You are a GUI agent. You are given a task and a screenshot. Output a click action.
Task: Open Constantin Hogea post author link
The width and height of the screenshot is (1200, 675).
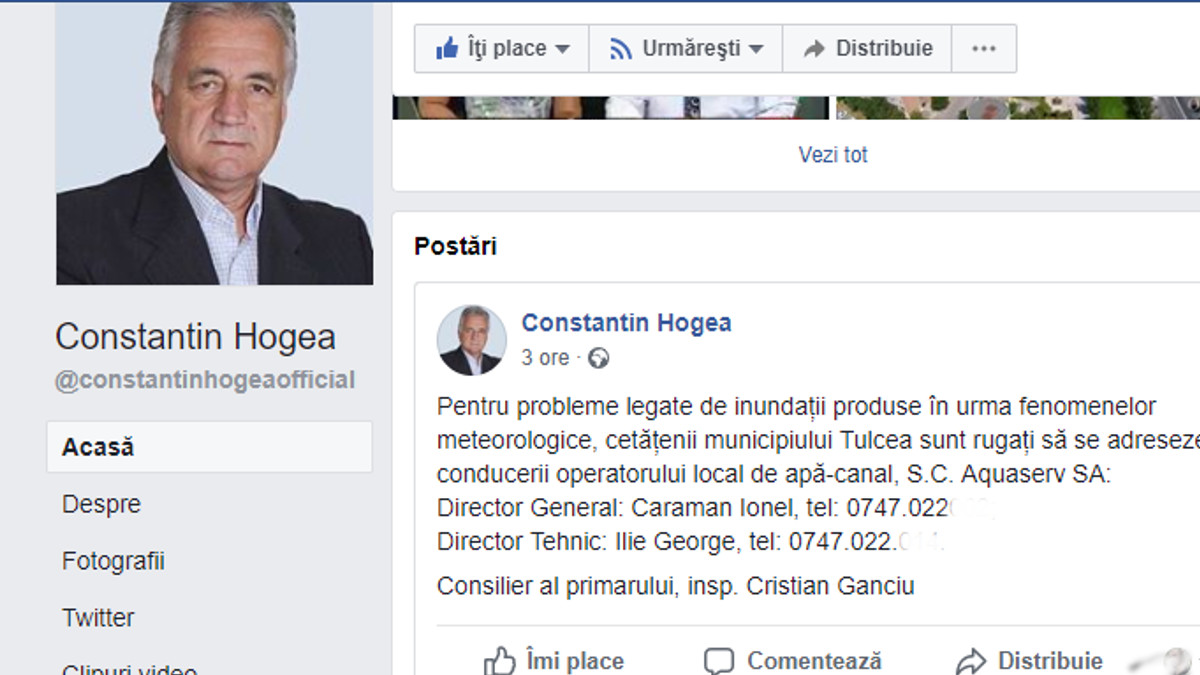pyautogui.click(x=626, y=323)
